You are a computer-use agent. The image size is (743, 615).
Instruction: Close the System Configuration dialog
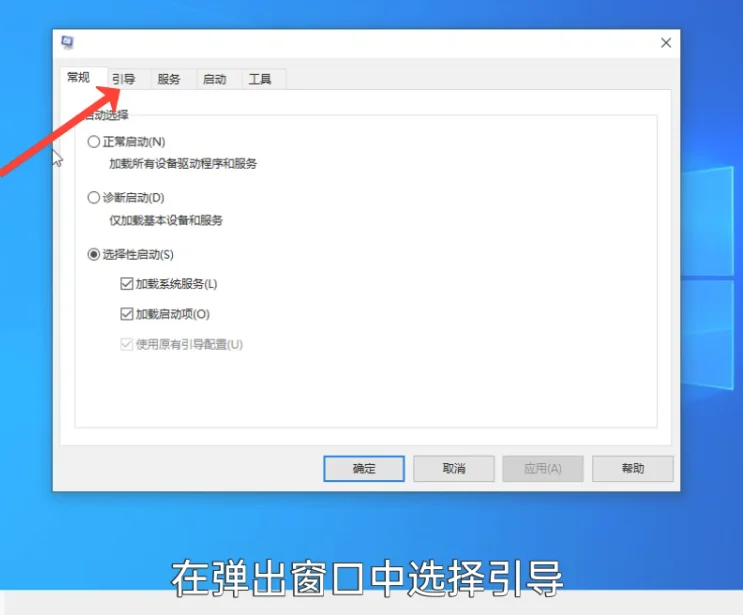(666, 43)
